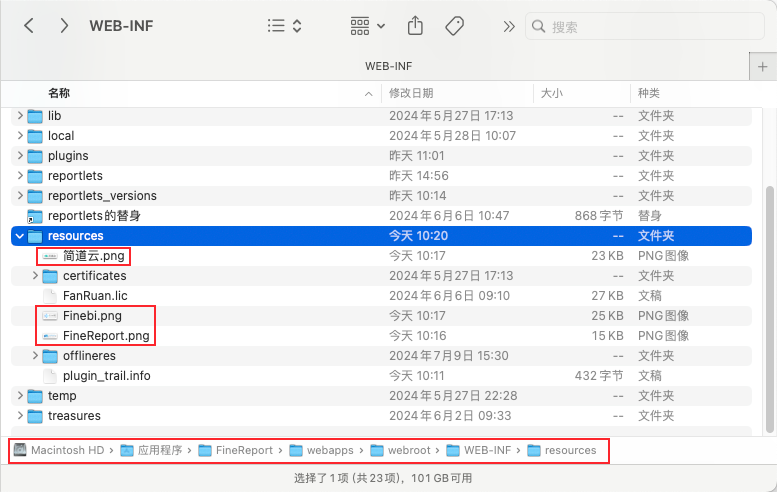Image resolution: width=777 pixels, height=492 pixels.
Task: Collapse the resources folder
Action: click(x=20, y=236)
